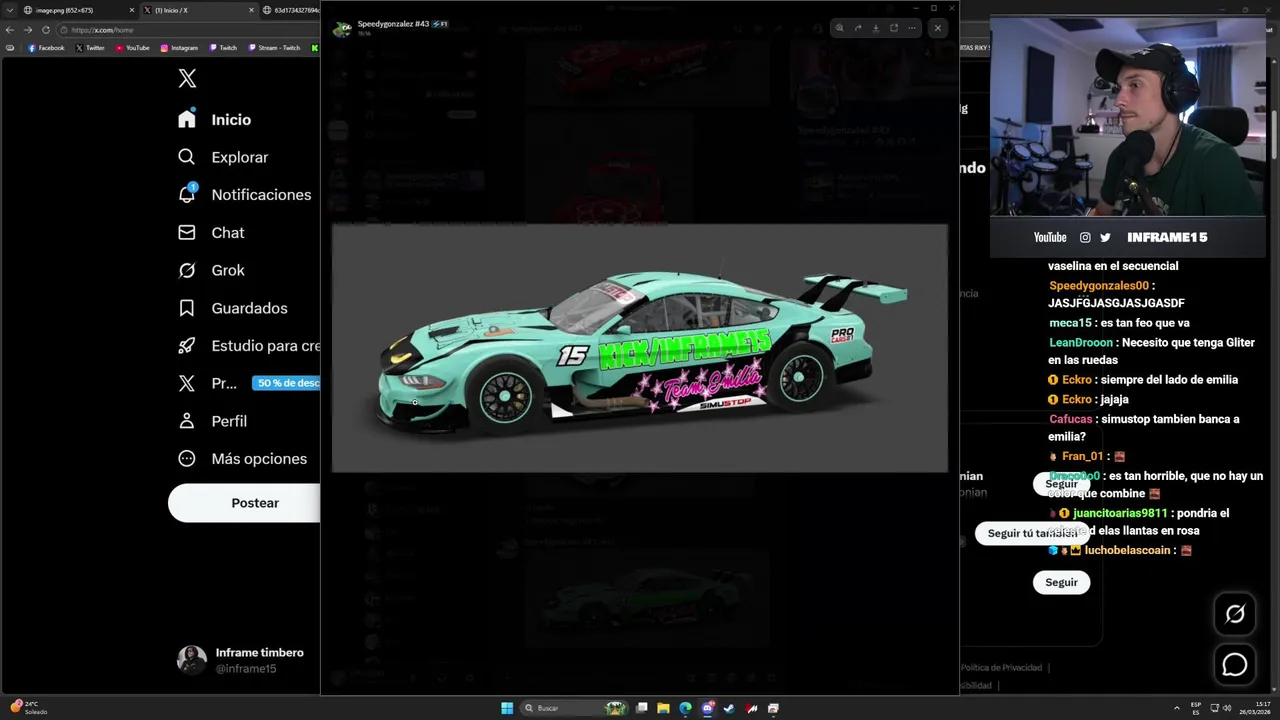Open the Windows Start menu

pos(507,708)
